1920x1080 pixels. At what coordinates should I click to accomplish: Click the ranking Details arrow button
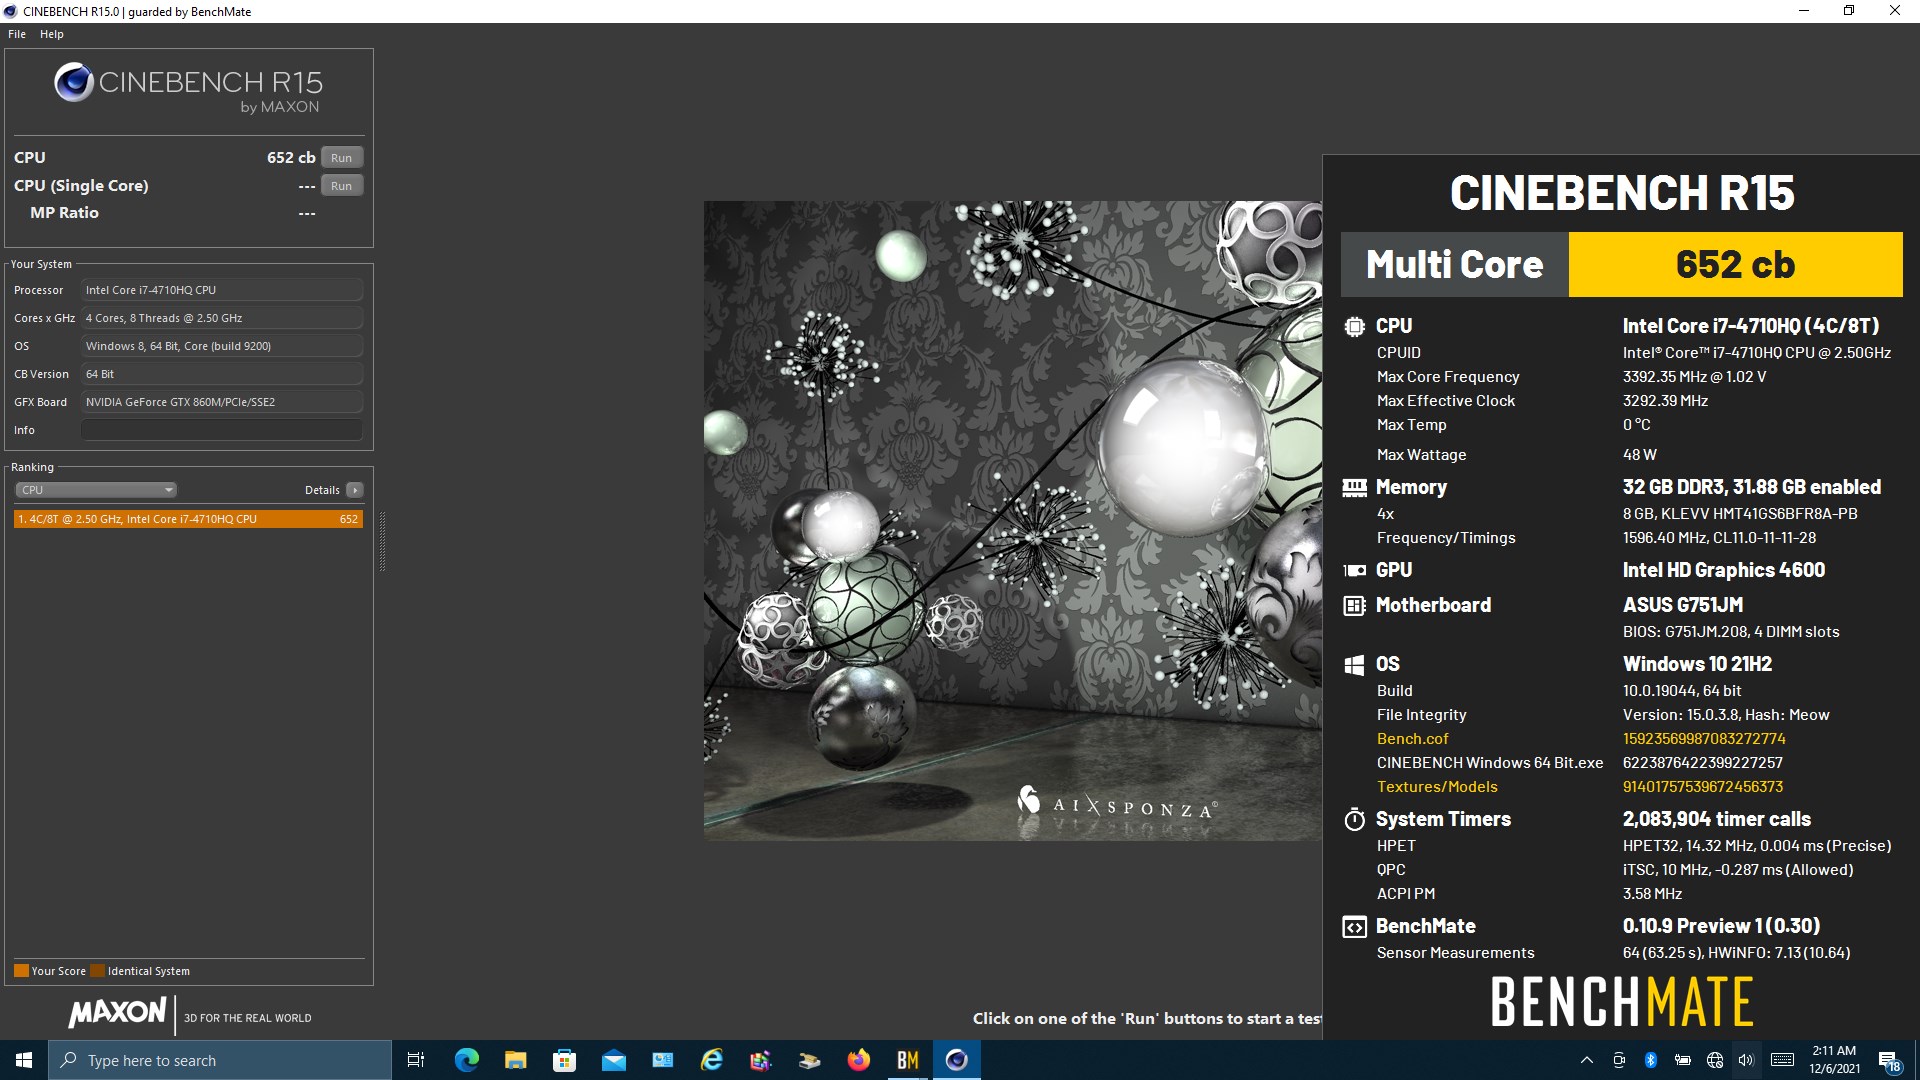(x=355, y=490)
